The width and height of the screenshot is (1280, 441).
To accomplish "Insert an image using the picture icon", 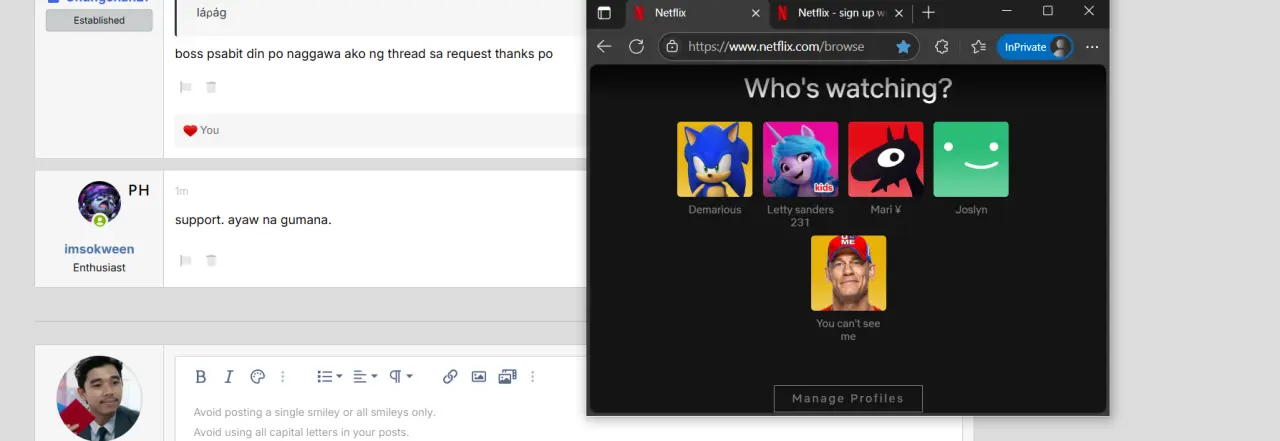I will [479, 377].
